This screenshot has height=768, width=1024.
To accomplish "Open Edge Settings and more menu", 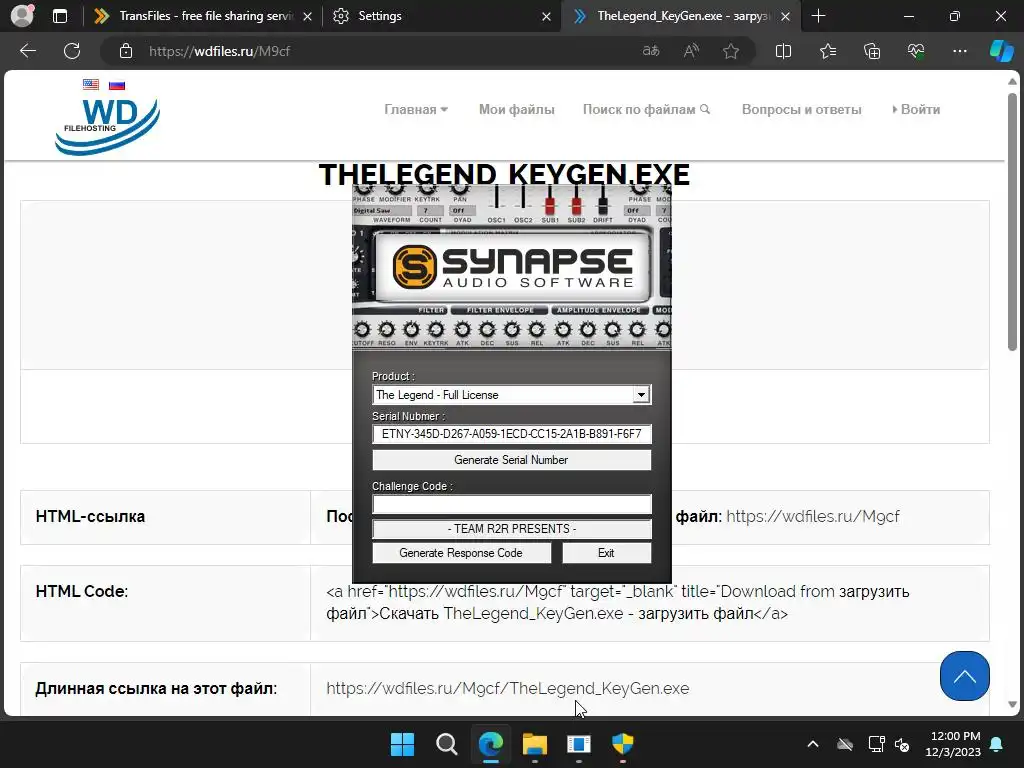I will 959,51.
